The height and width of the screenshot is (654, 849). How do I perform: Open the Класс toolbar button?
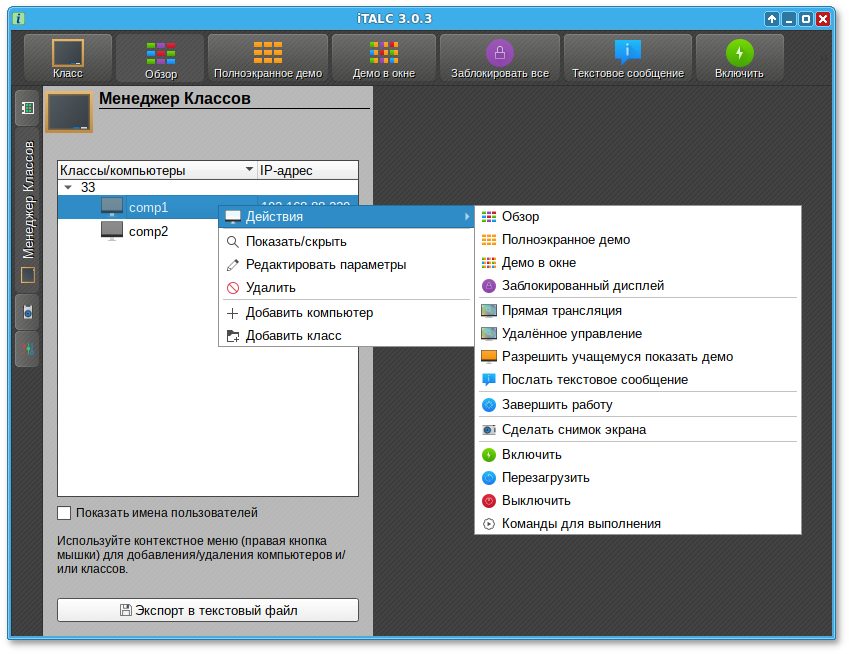(68, 58)
